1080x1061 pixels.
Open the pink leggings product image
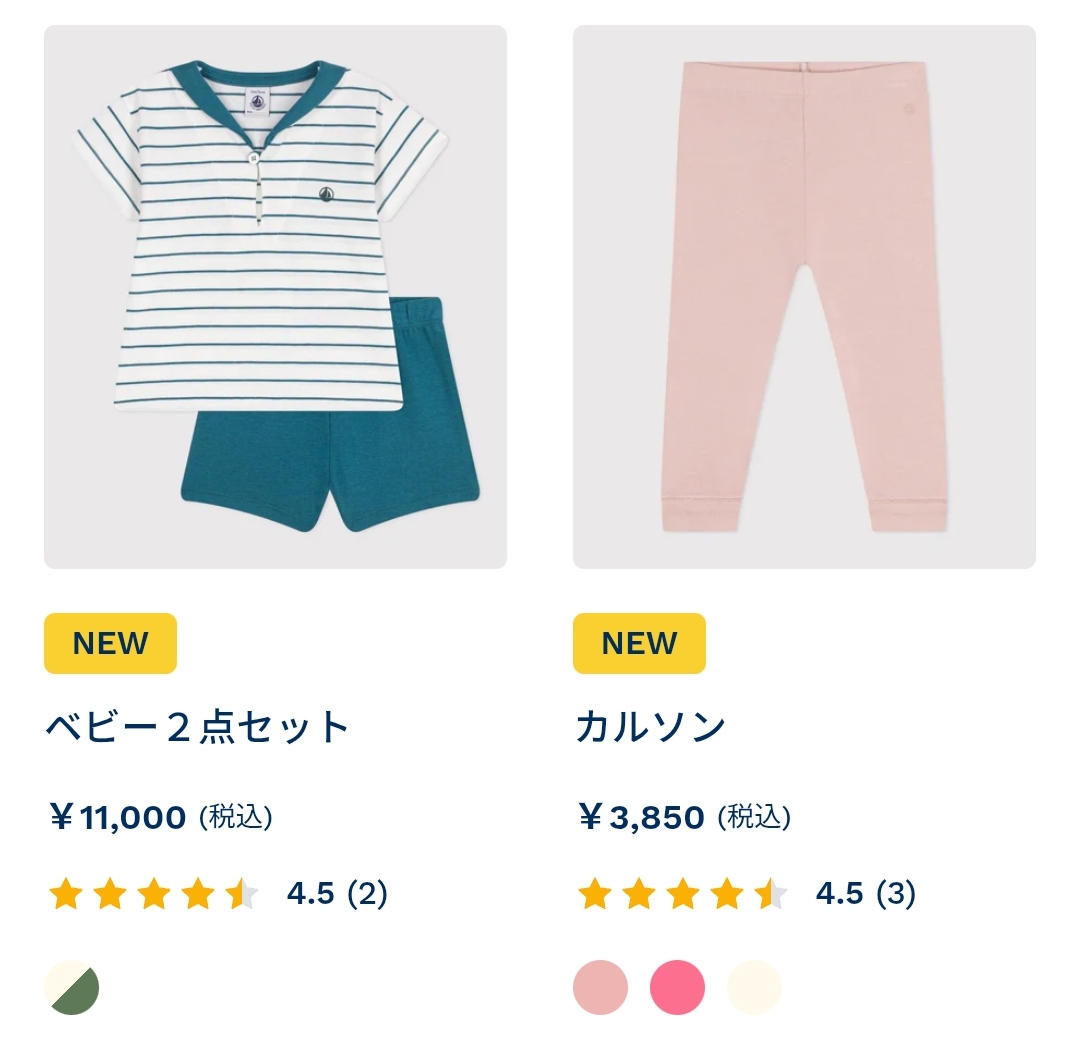[x=804, y=297]
